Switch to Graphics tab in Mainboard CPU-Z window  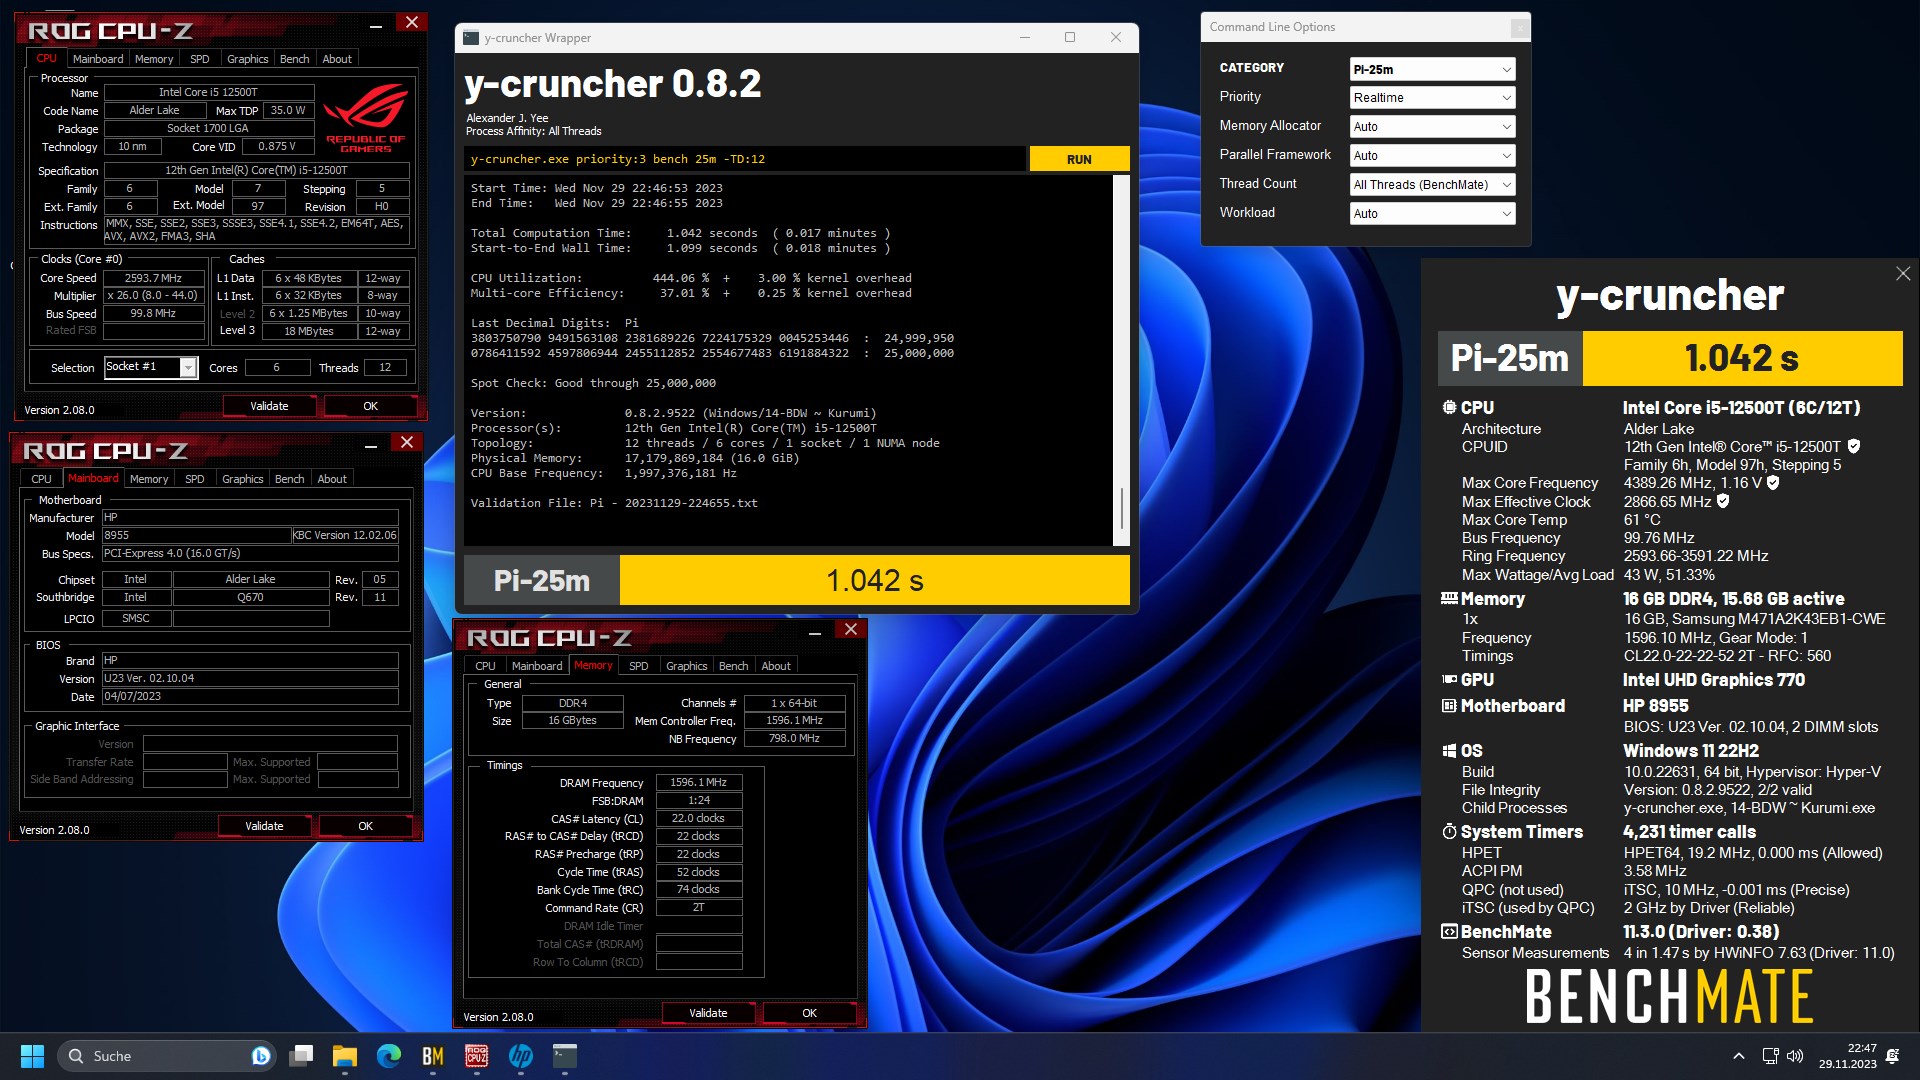pos(242,479)
